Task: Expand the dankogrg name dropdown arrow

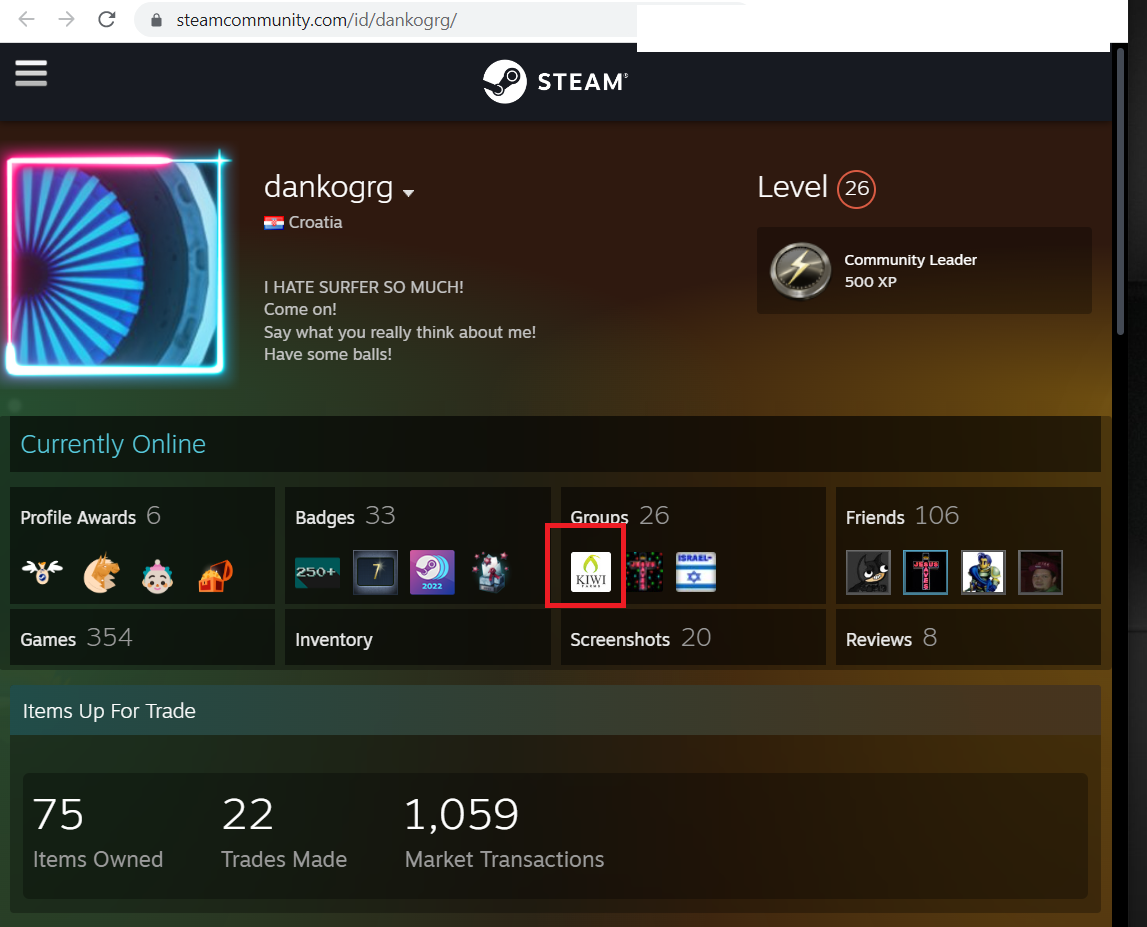Action: (408, 192)
